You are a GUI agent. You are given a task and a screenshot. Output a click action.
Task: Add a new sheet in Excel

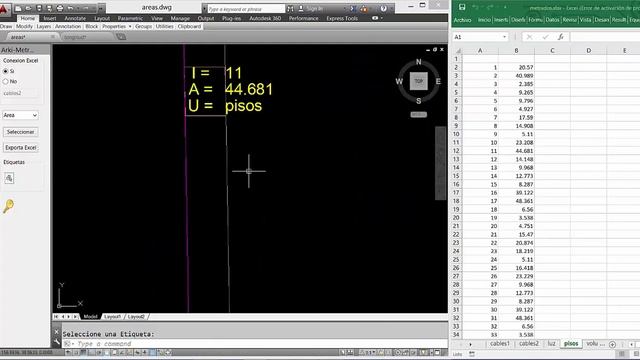[x=612, y=344]
